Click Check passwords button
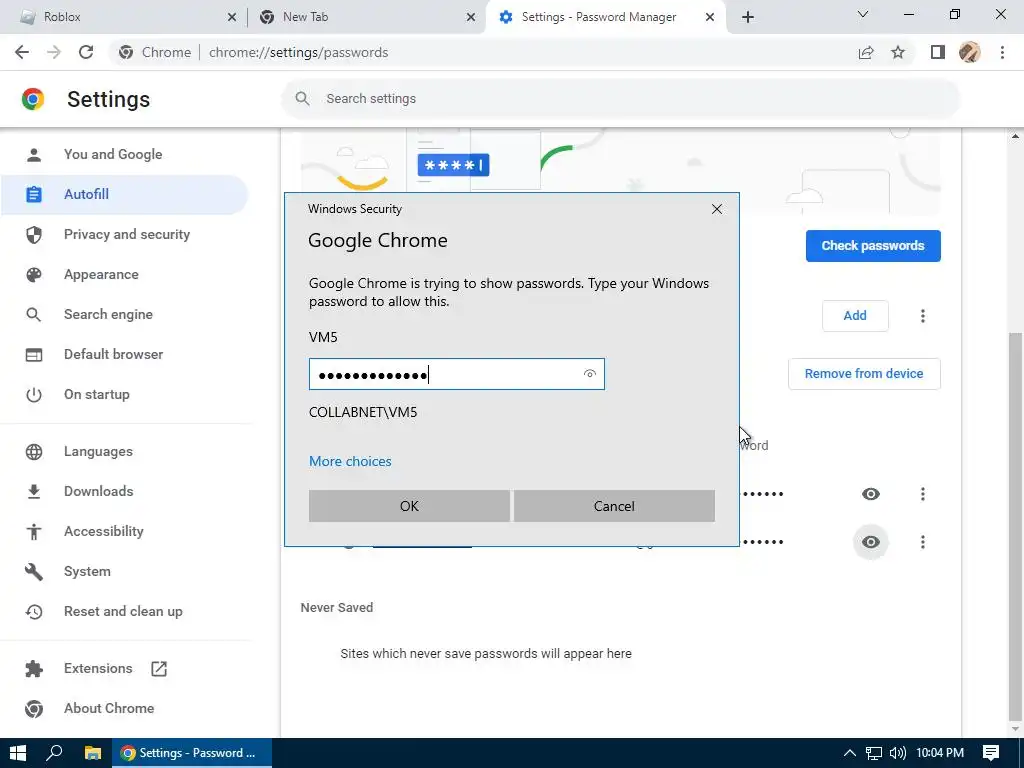 click(x=873, y=246)
